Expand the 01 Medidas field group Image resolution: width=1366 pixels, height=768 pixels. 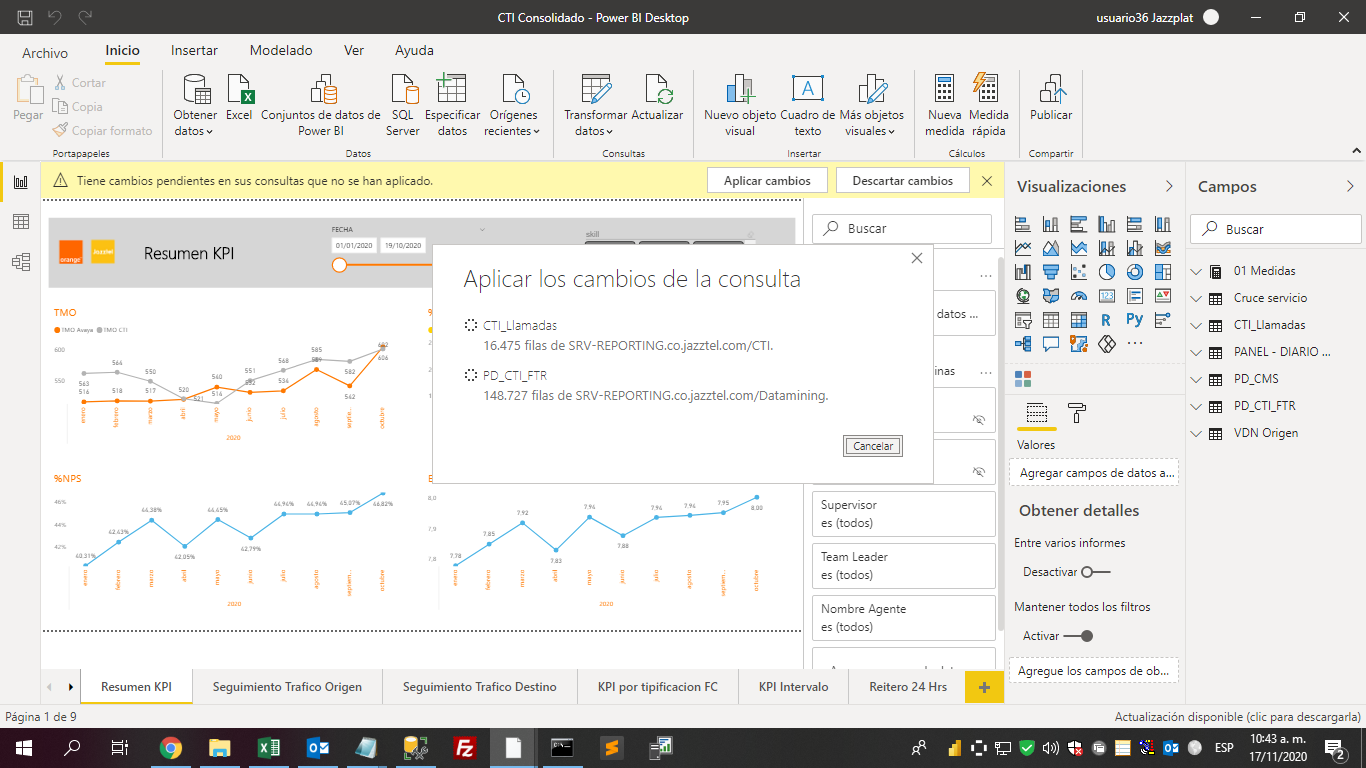[1198, 271]
